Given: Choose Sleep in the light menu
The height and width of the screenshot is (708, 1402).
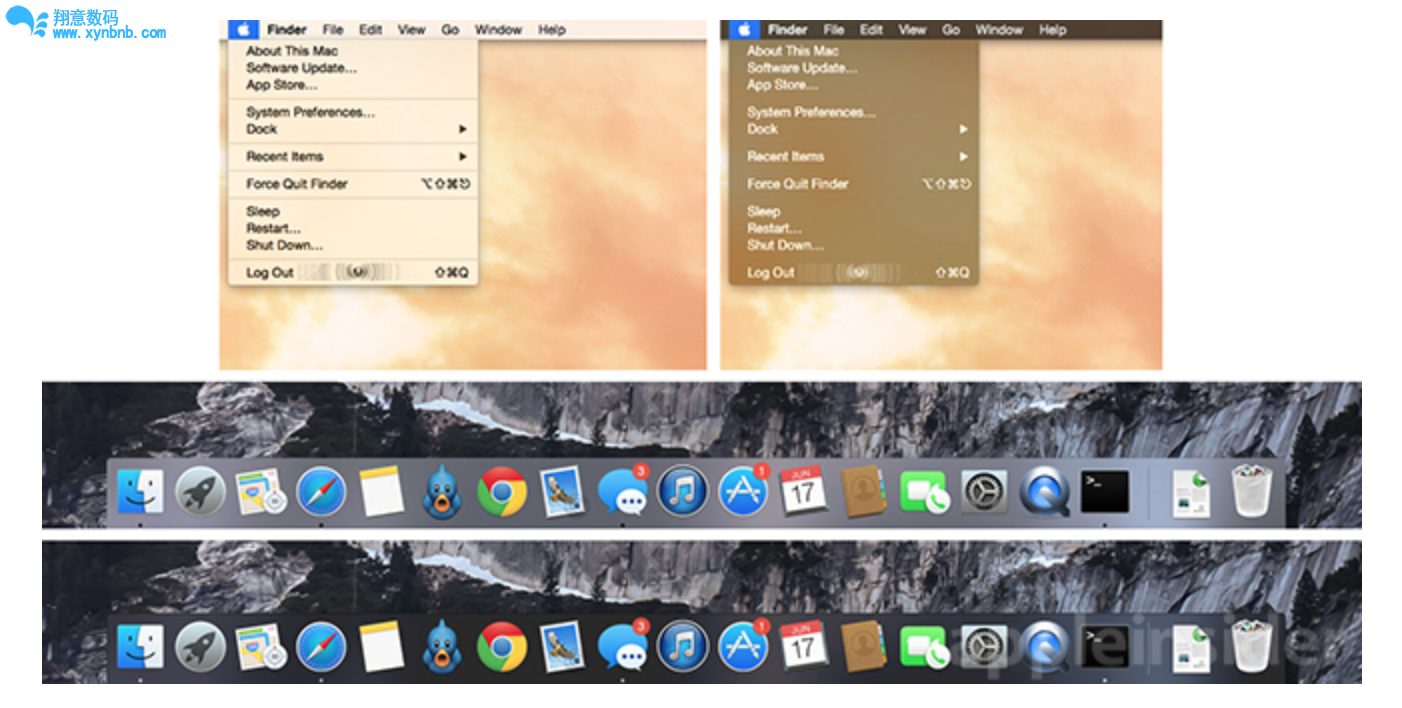Looking at the screenshot, I should 263,211.
